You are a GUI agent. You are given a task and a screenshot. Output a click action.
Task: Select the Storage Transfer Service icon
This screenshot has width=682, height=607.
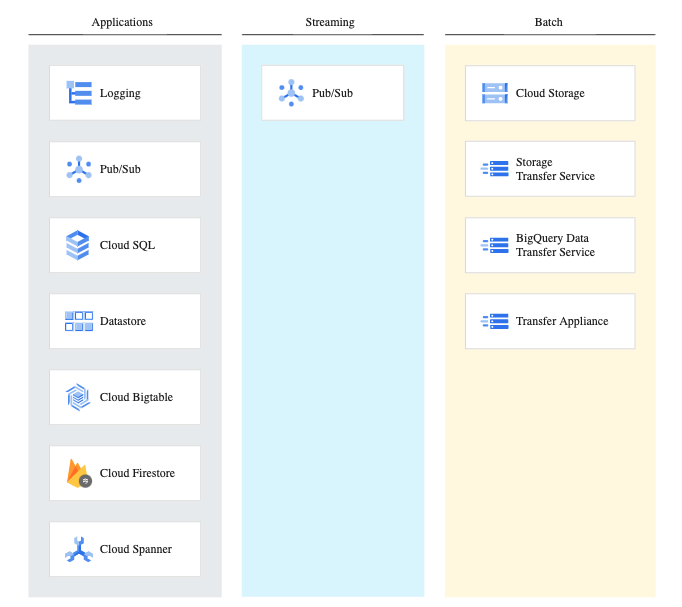tap(494, 169)
